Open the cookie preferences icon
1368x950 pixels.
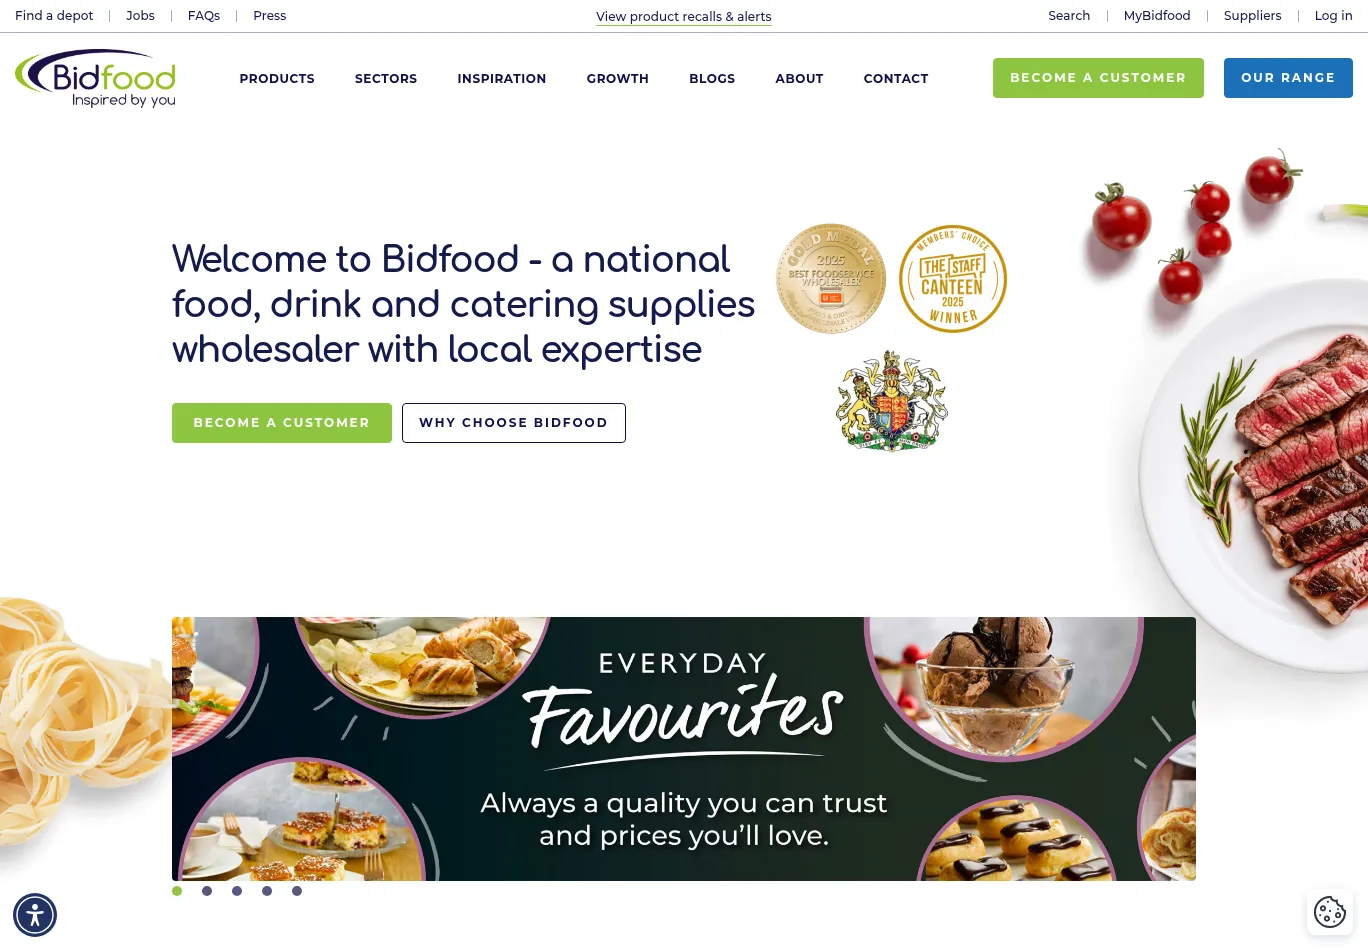(x=1330, y=912)
